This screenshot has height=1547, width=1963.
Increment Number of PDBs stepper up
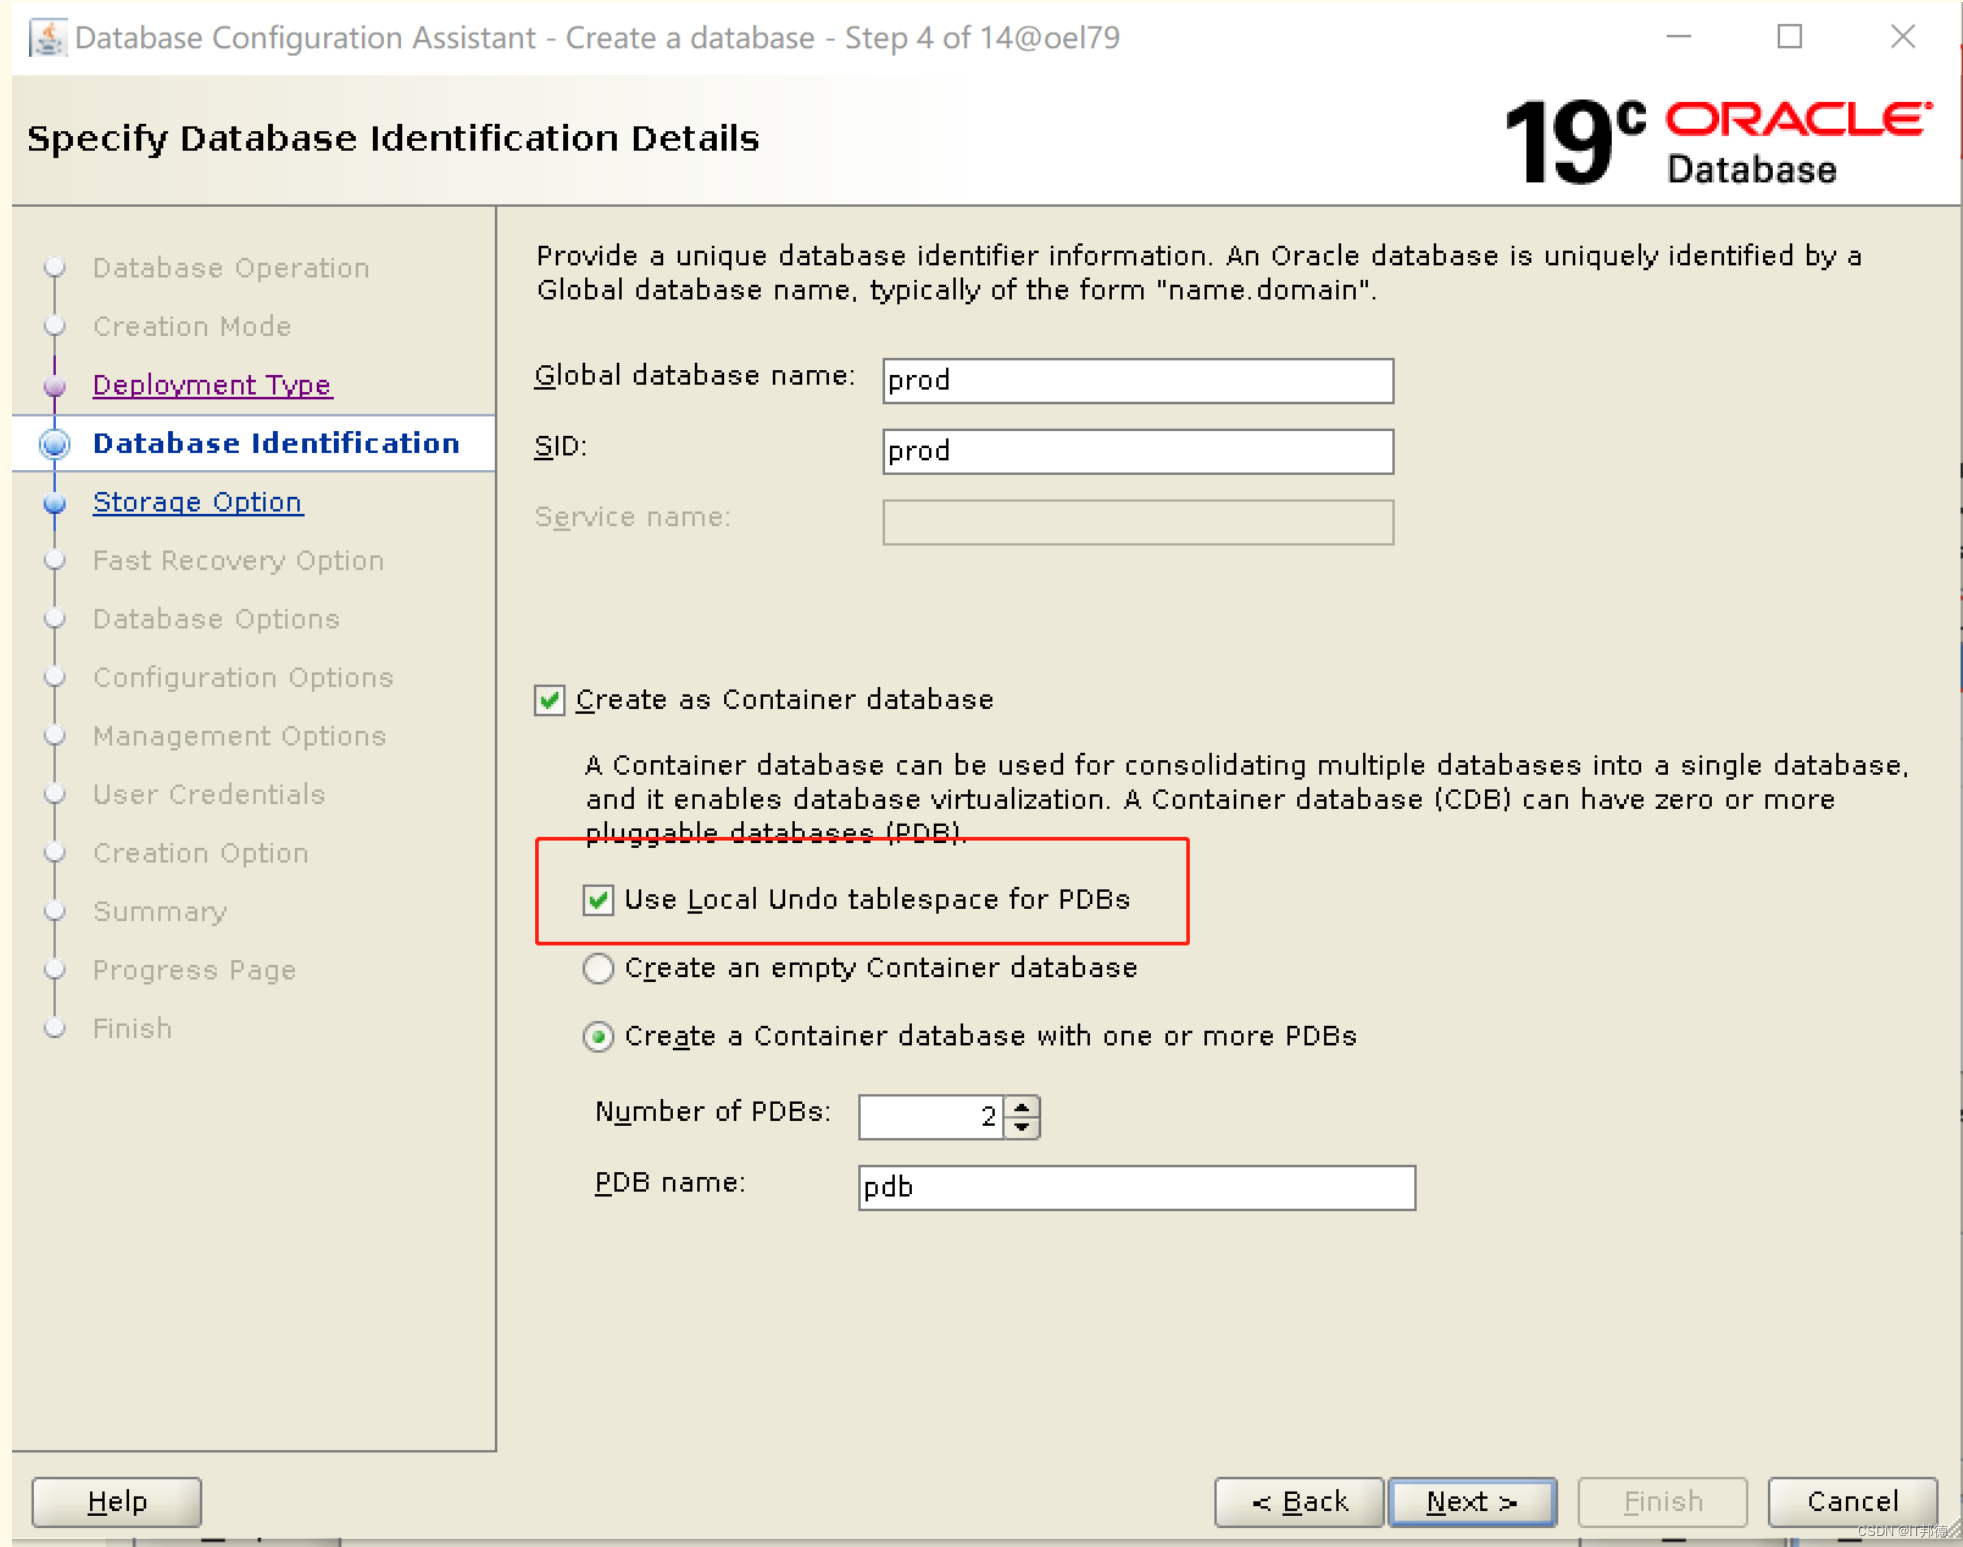tap(1031, 1104)
